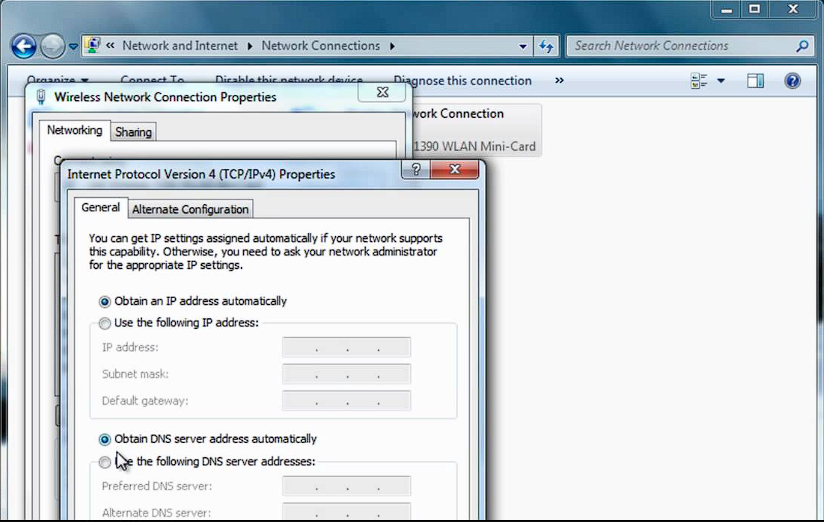
Task: Enable Obtain DNS server address automatically
Action: 105,439
